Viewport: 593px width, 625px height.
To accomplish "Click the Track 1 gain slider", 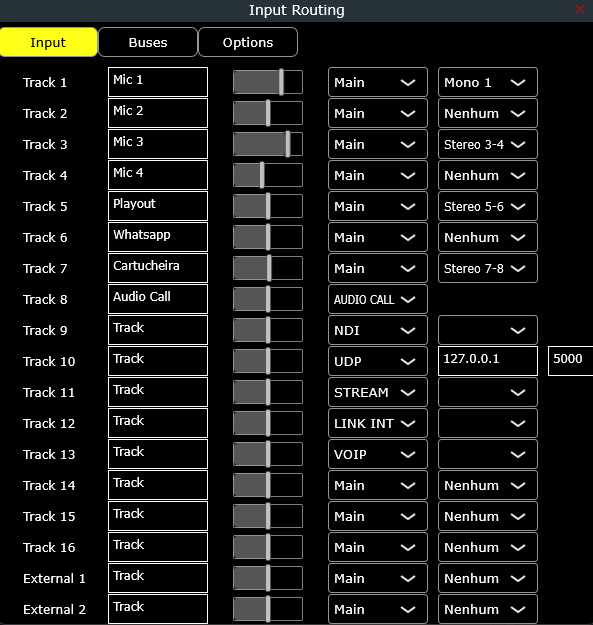I will coord(268,82).
